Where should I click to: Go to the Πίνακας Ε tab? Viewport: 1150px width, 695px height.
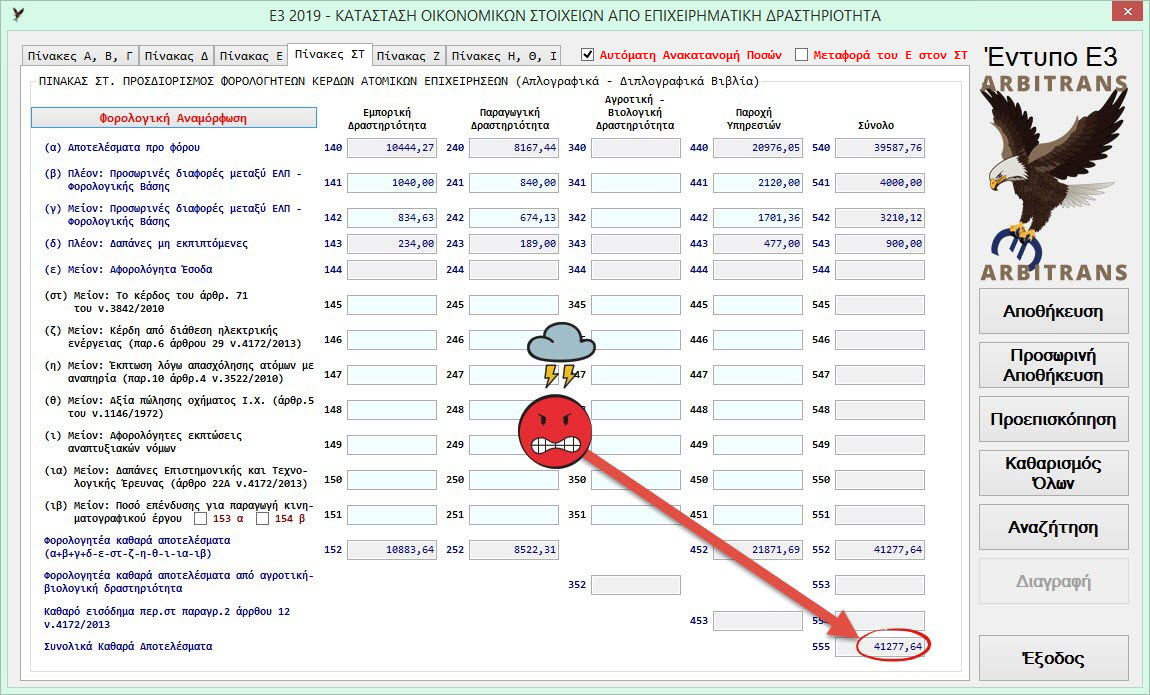click(251, 56)
